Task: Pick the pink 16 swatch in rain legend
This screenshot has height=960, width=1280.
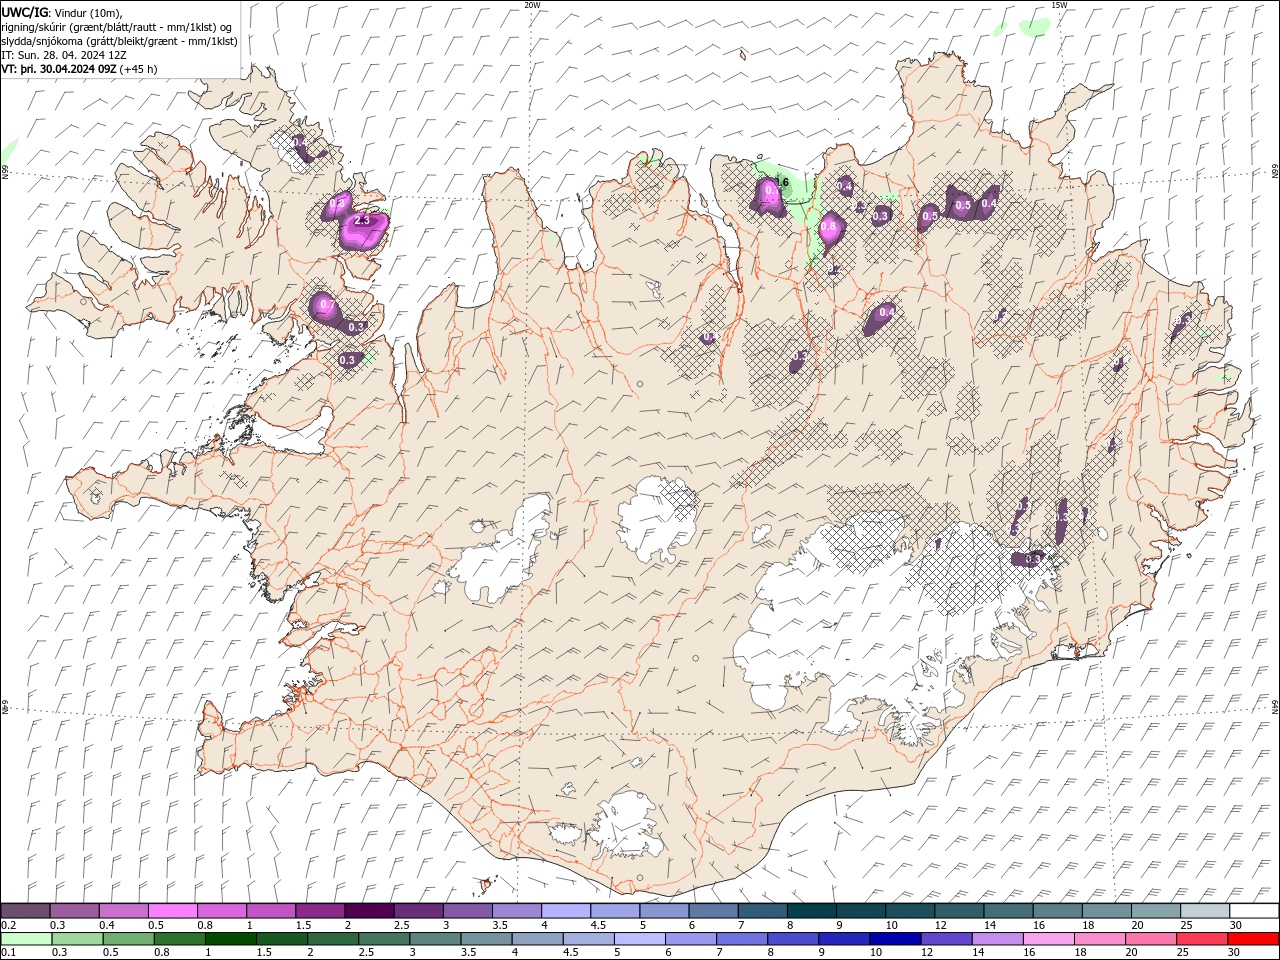Action: (x=1047, y=938)
